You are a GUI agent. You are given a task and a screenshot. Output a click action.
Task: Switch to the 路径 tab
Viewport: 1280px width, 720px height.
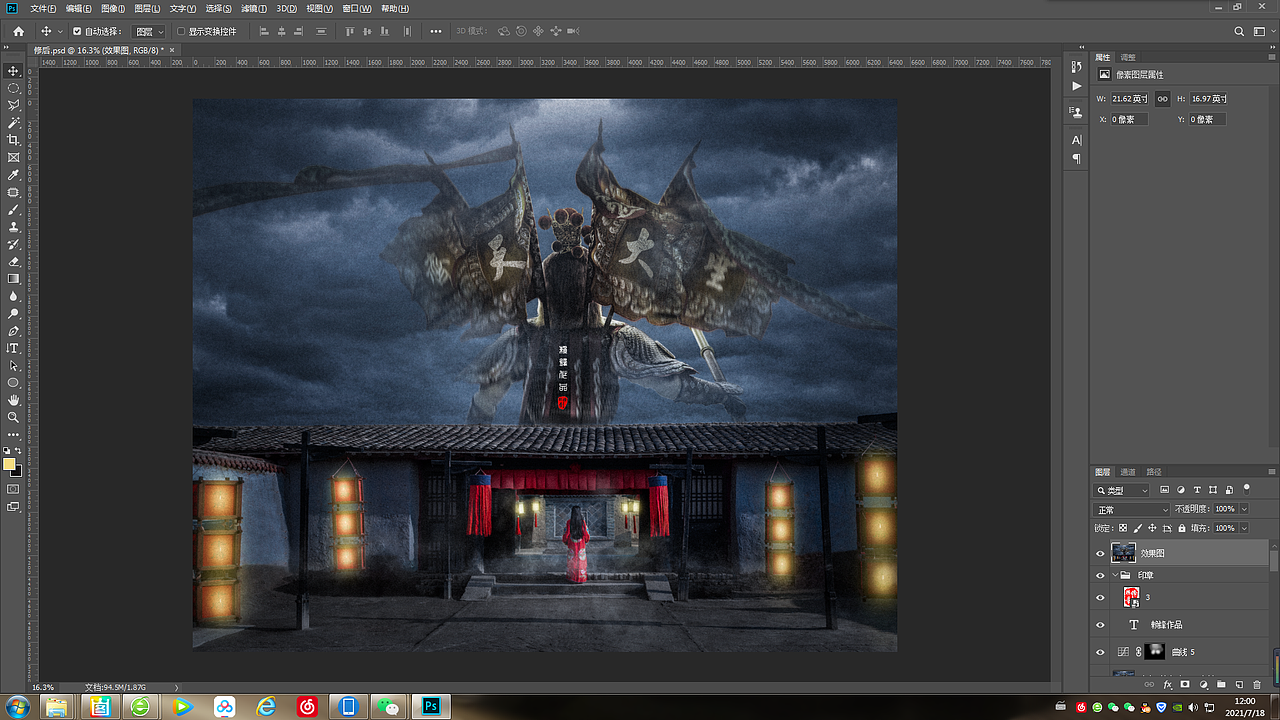(x=1154, y=472)
